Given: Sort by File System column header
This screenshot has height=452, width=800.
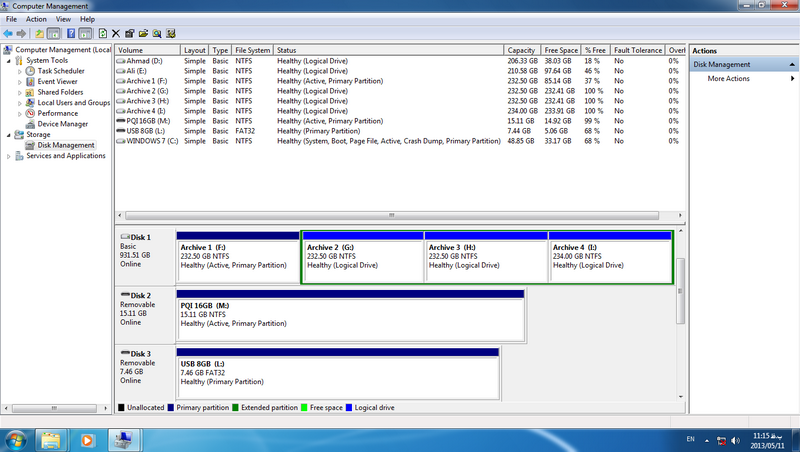Looking at the screenshot, I should pyautogui.click(x=253, y=51).
